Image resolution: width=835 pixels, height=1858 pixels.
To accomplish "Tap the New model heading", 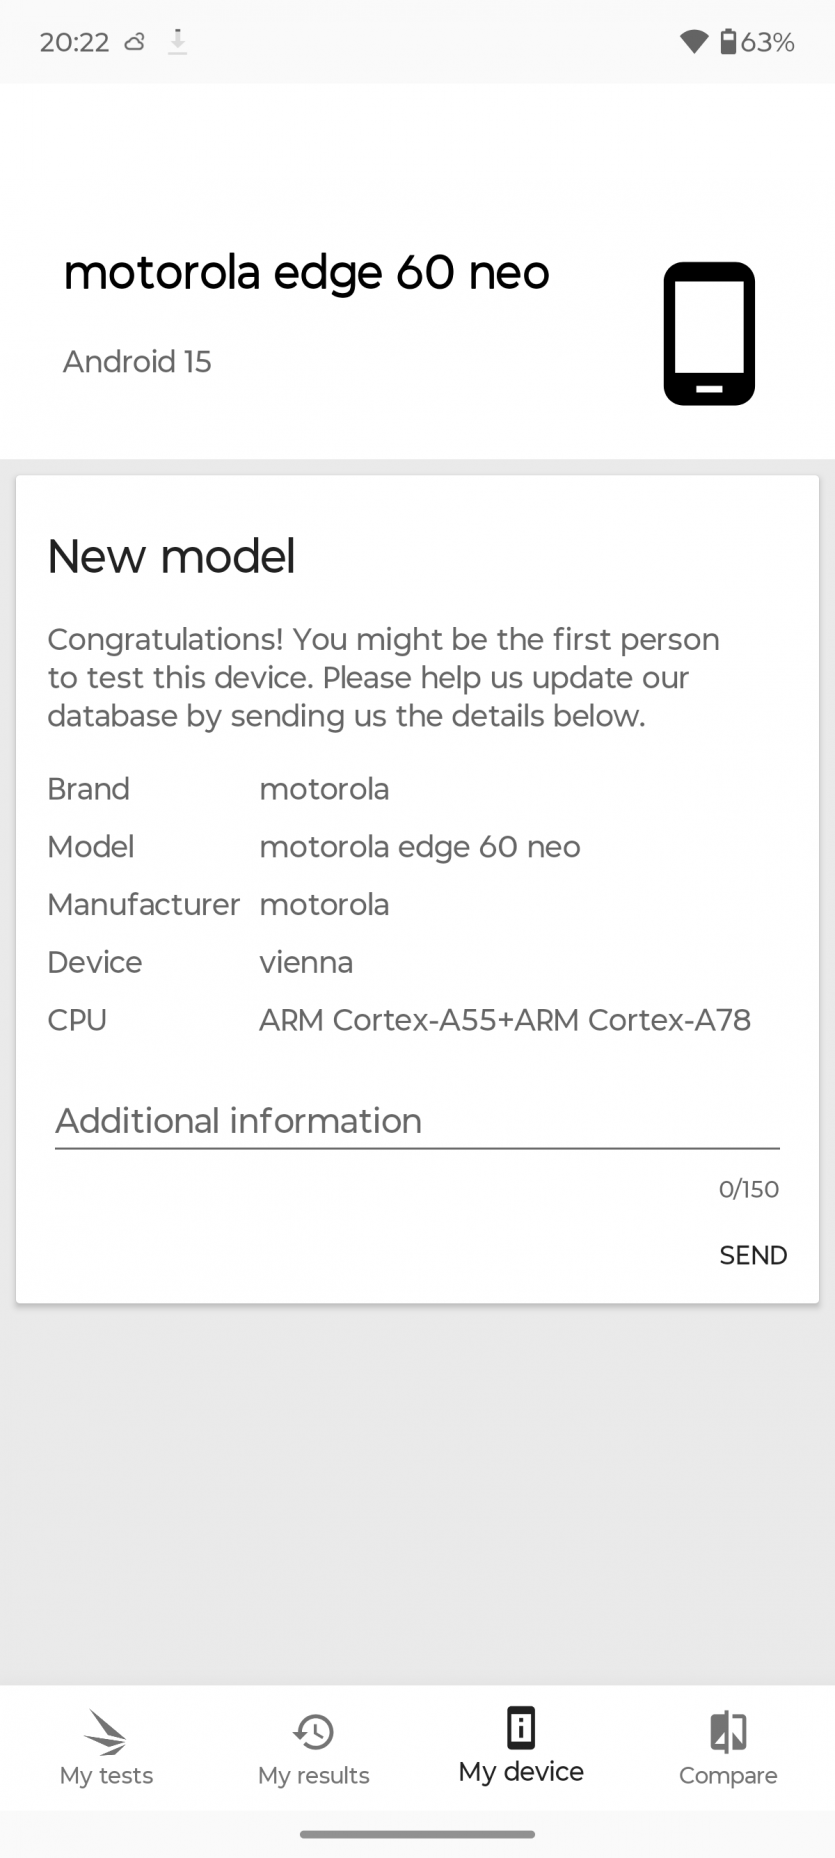I will point(171,557).
